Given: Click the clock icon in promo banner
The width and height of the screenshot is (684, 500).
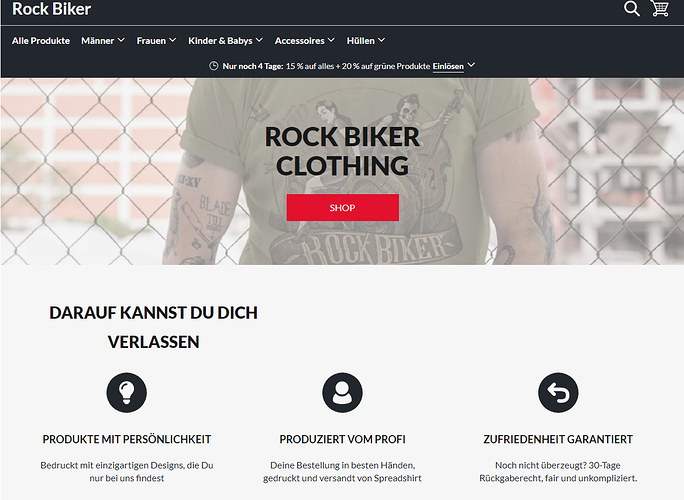Looking at the screenshot, I should (213, 66).
